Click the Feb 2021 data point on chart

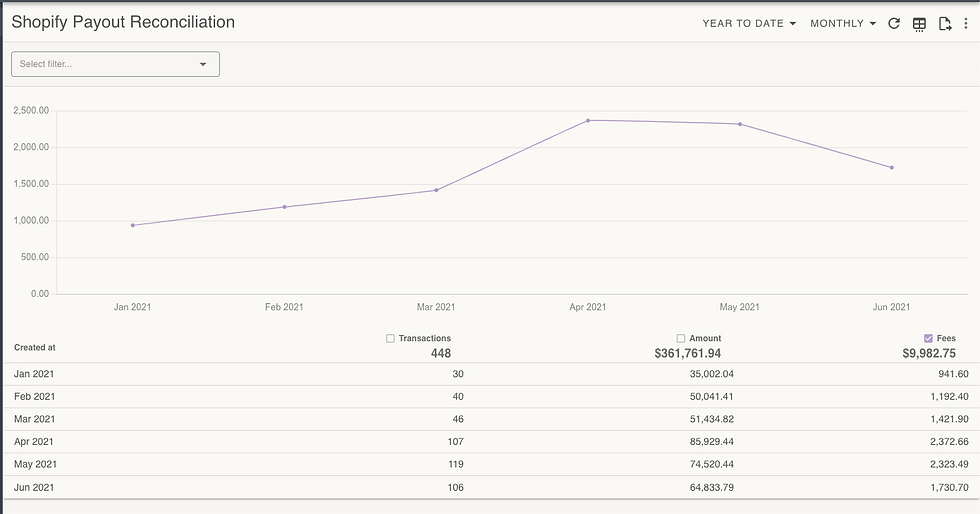284,207
